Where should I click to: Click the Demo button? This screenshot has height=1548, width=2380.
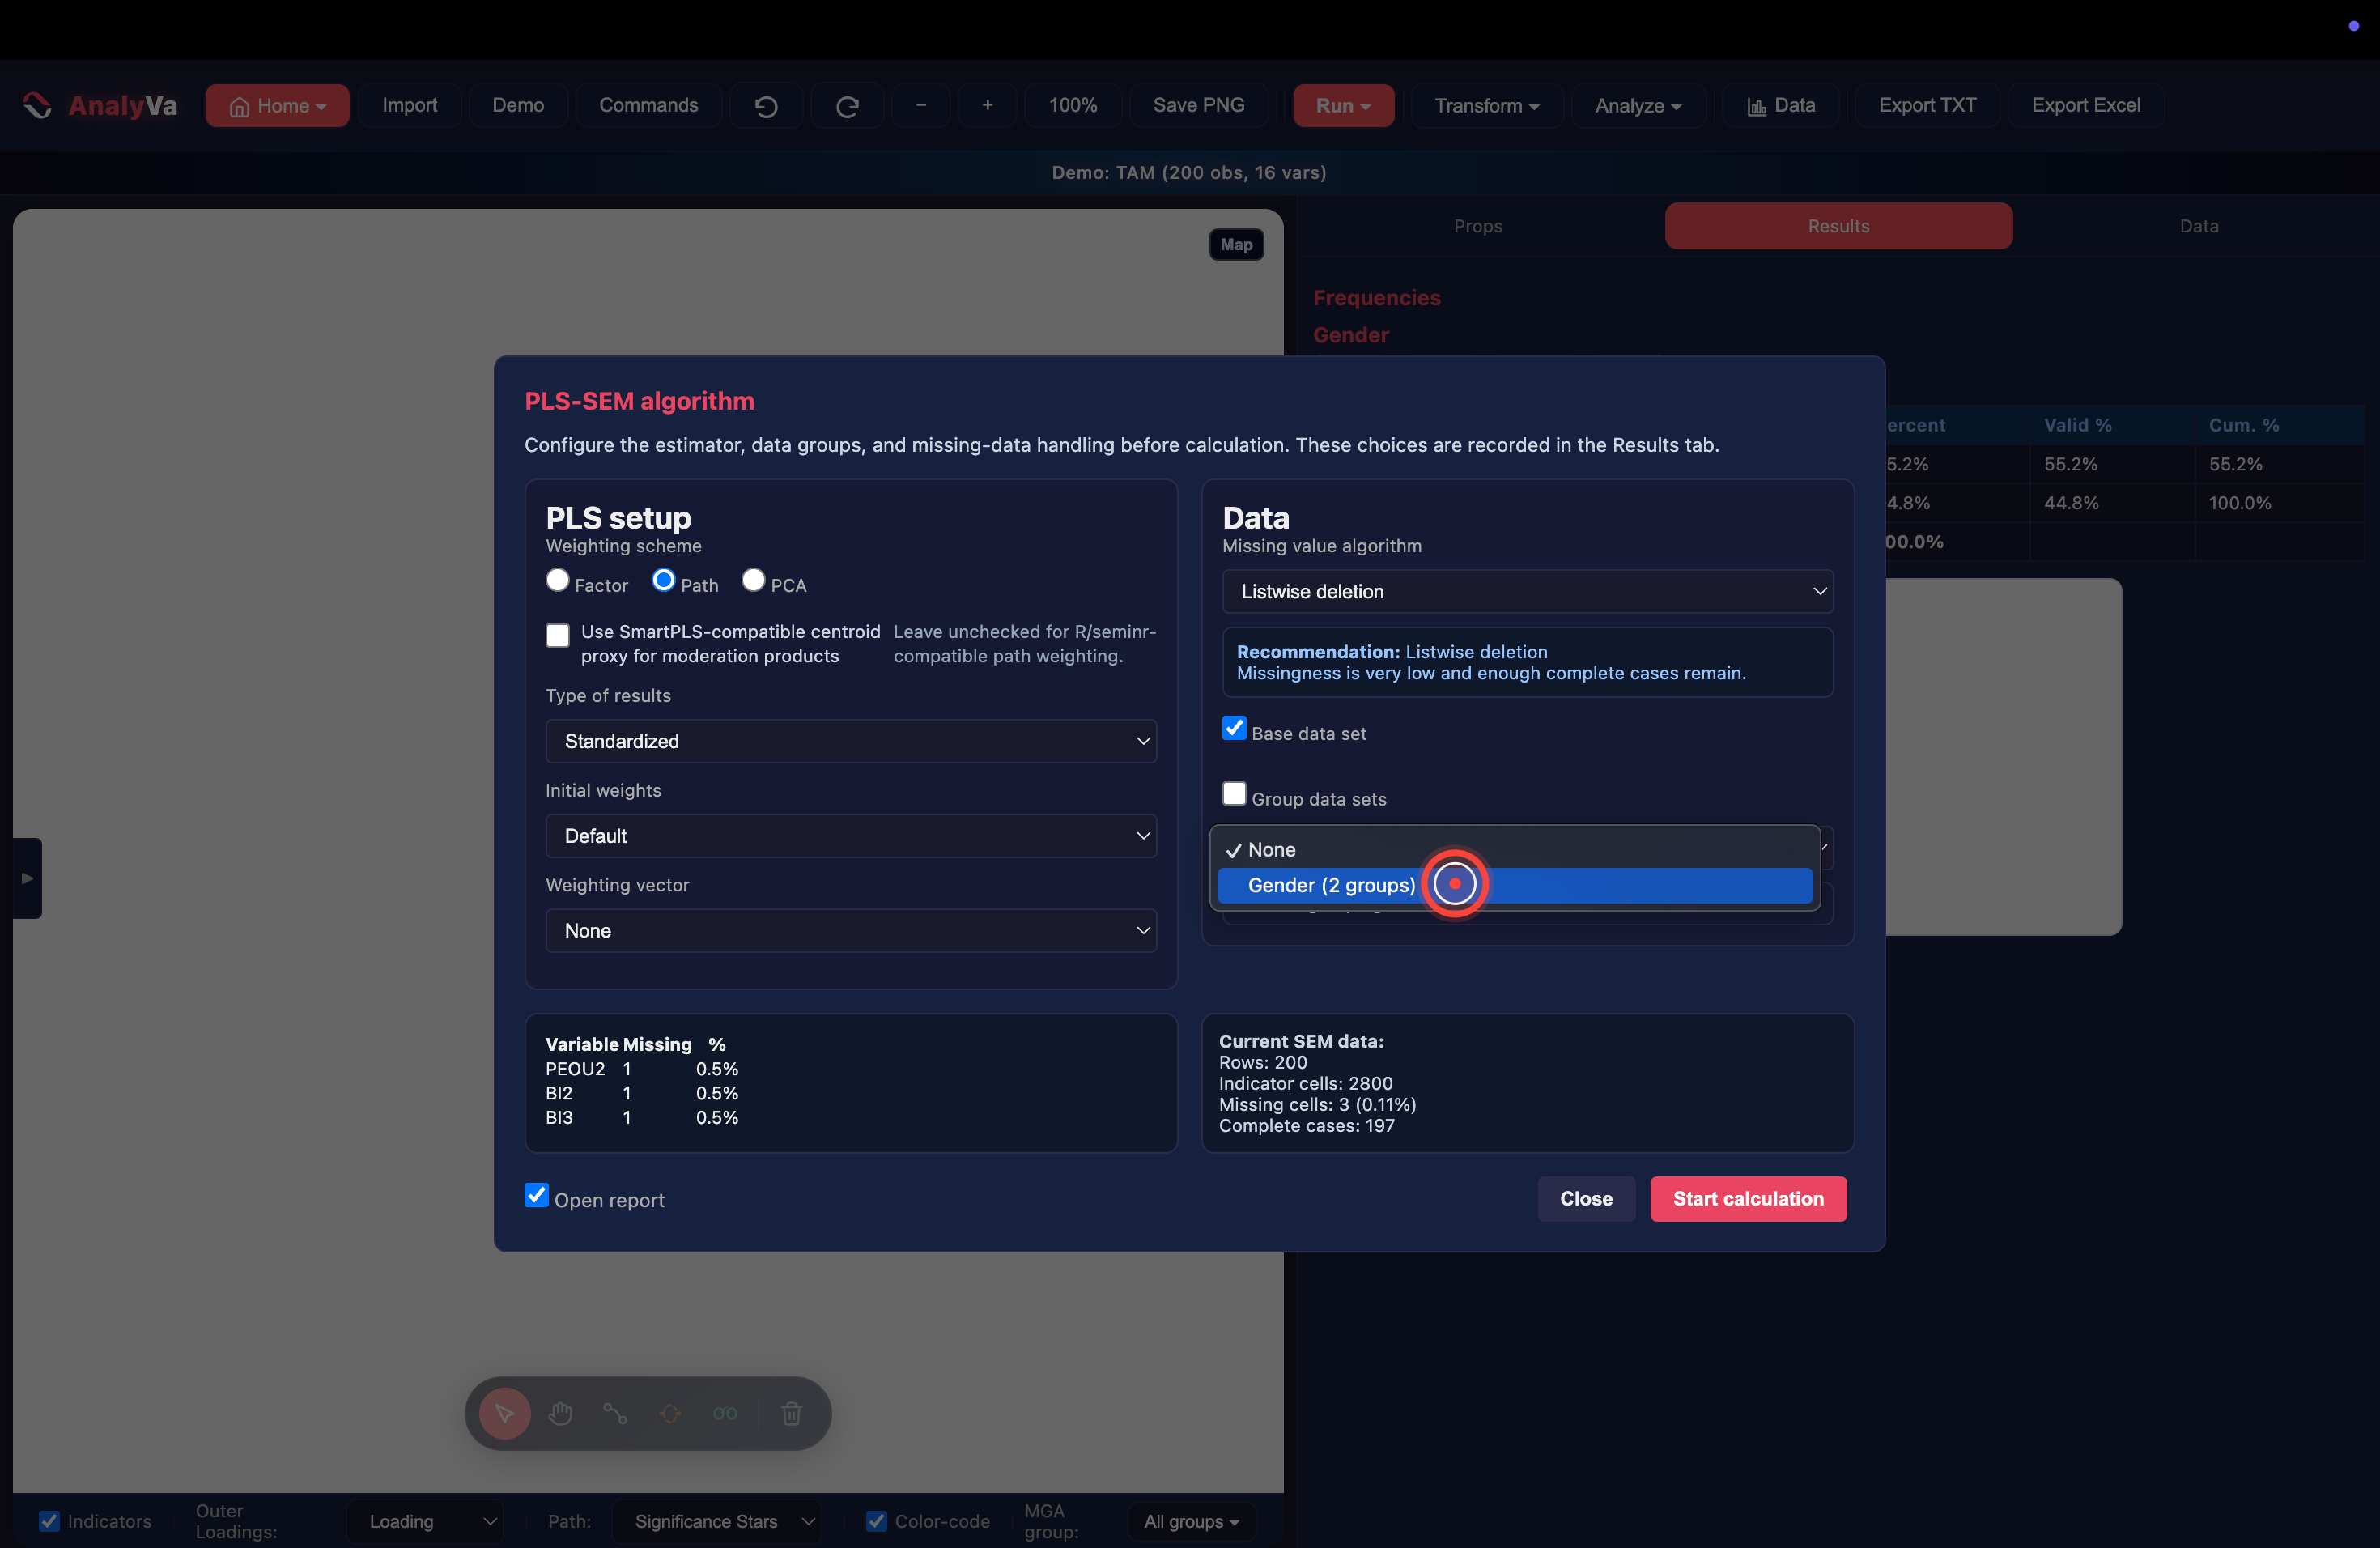tap(518, 105)
